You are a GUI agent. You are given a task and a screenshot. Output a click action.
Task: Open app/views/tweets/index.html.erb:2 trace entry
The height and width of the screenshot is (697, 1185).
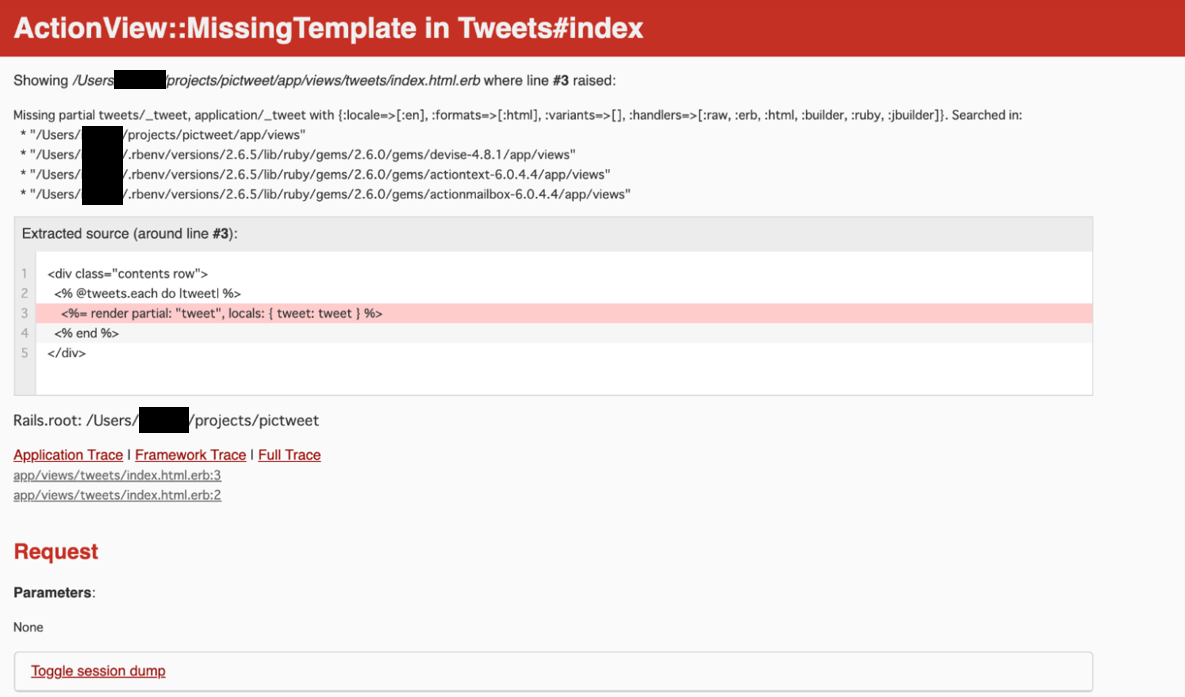(x=116, y=494)
